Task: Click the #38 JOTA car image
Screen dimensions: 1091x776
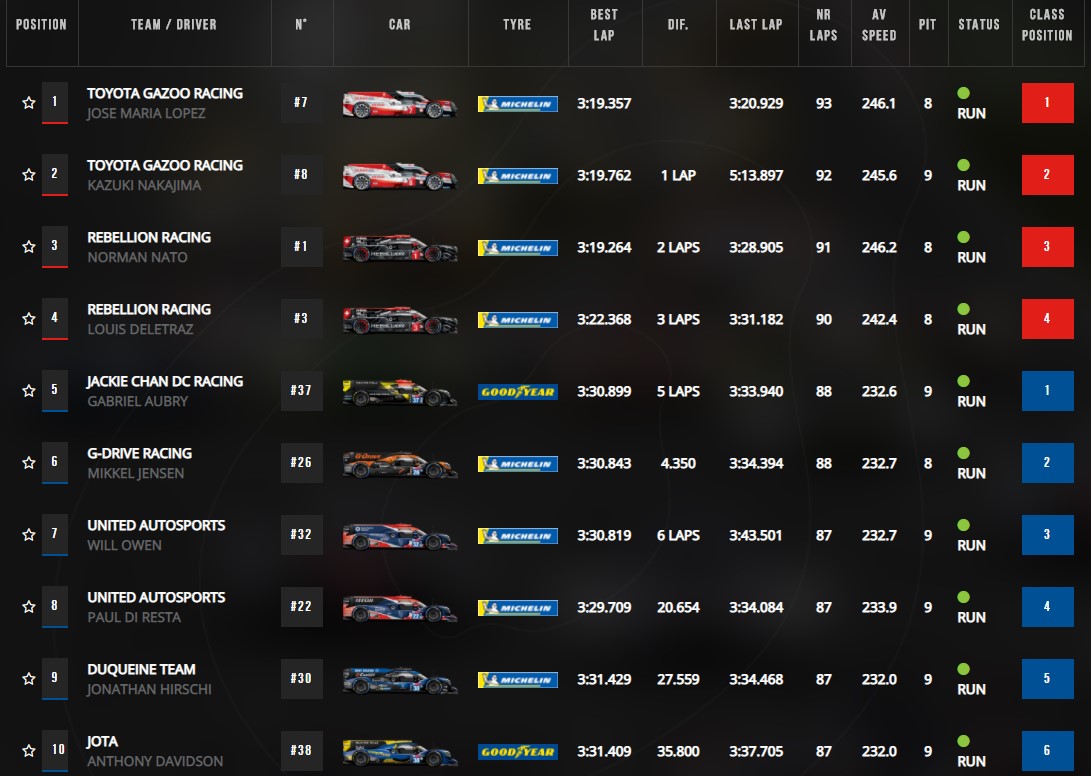Action: coord(399,752)
